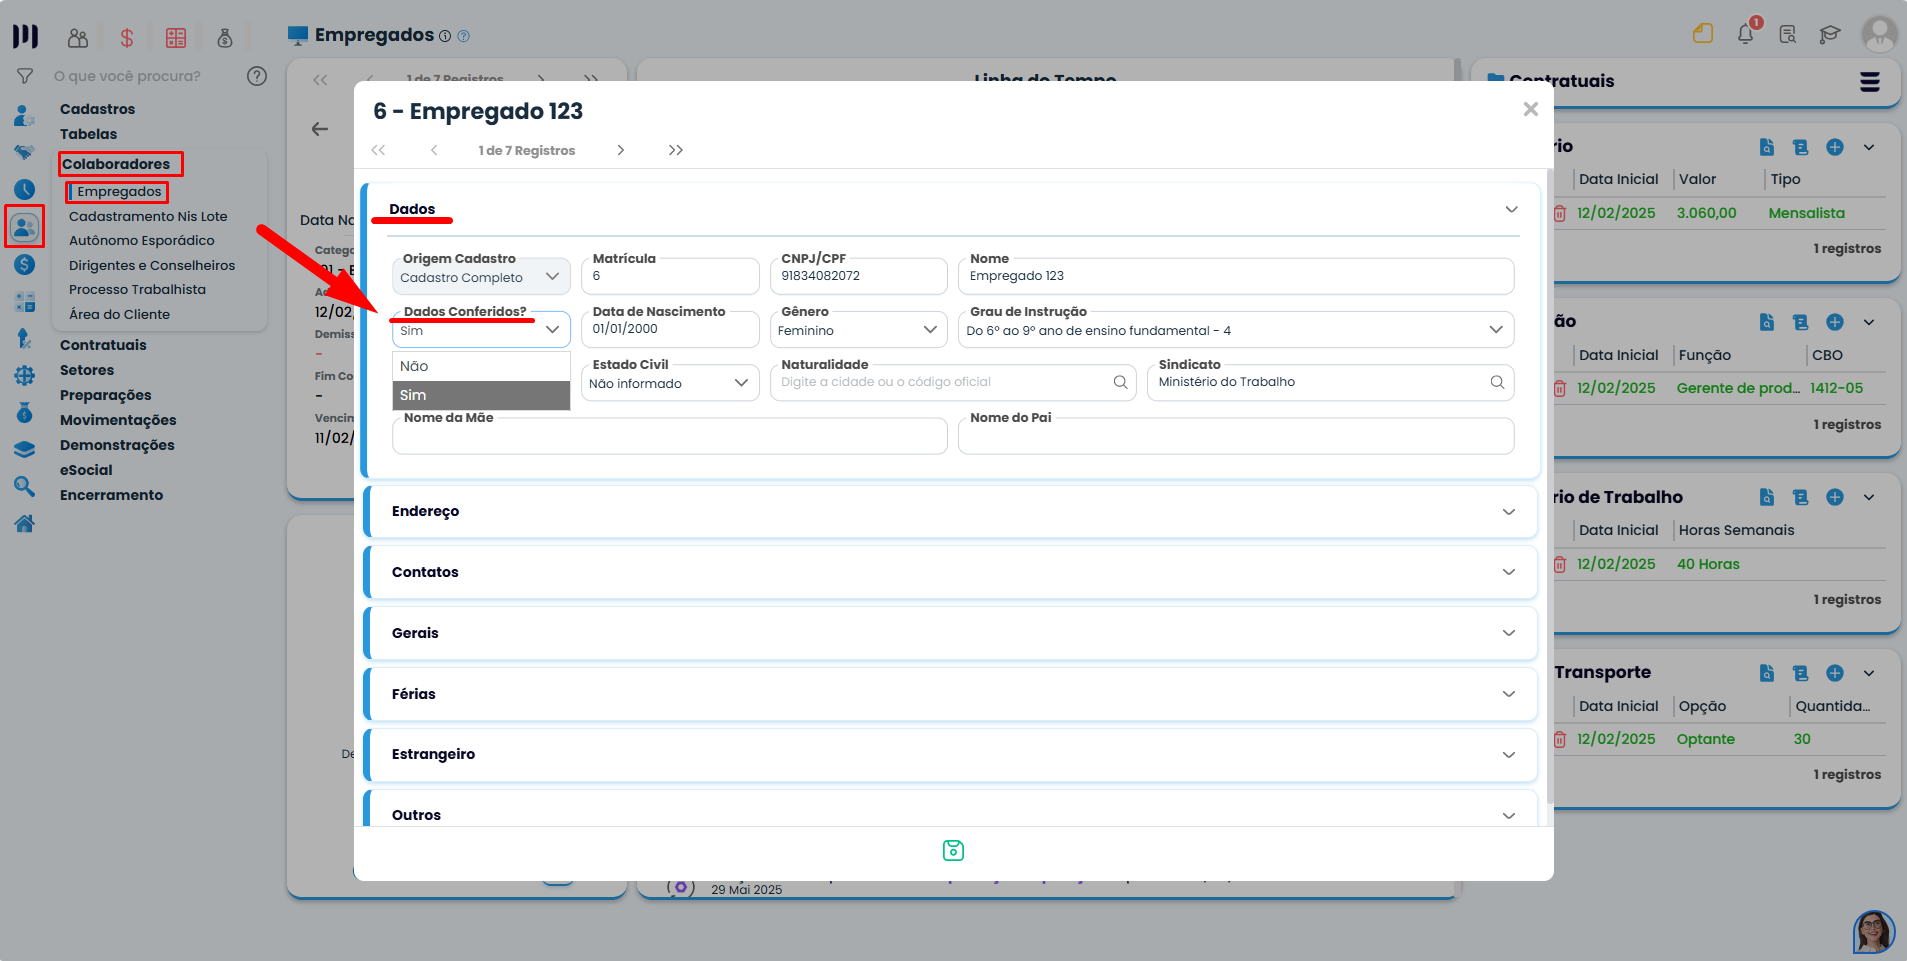Select Autônomo Esporádico in the sidebar
This screenshot has height=961, width=1907.
click(142, 240)
